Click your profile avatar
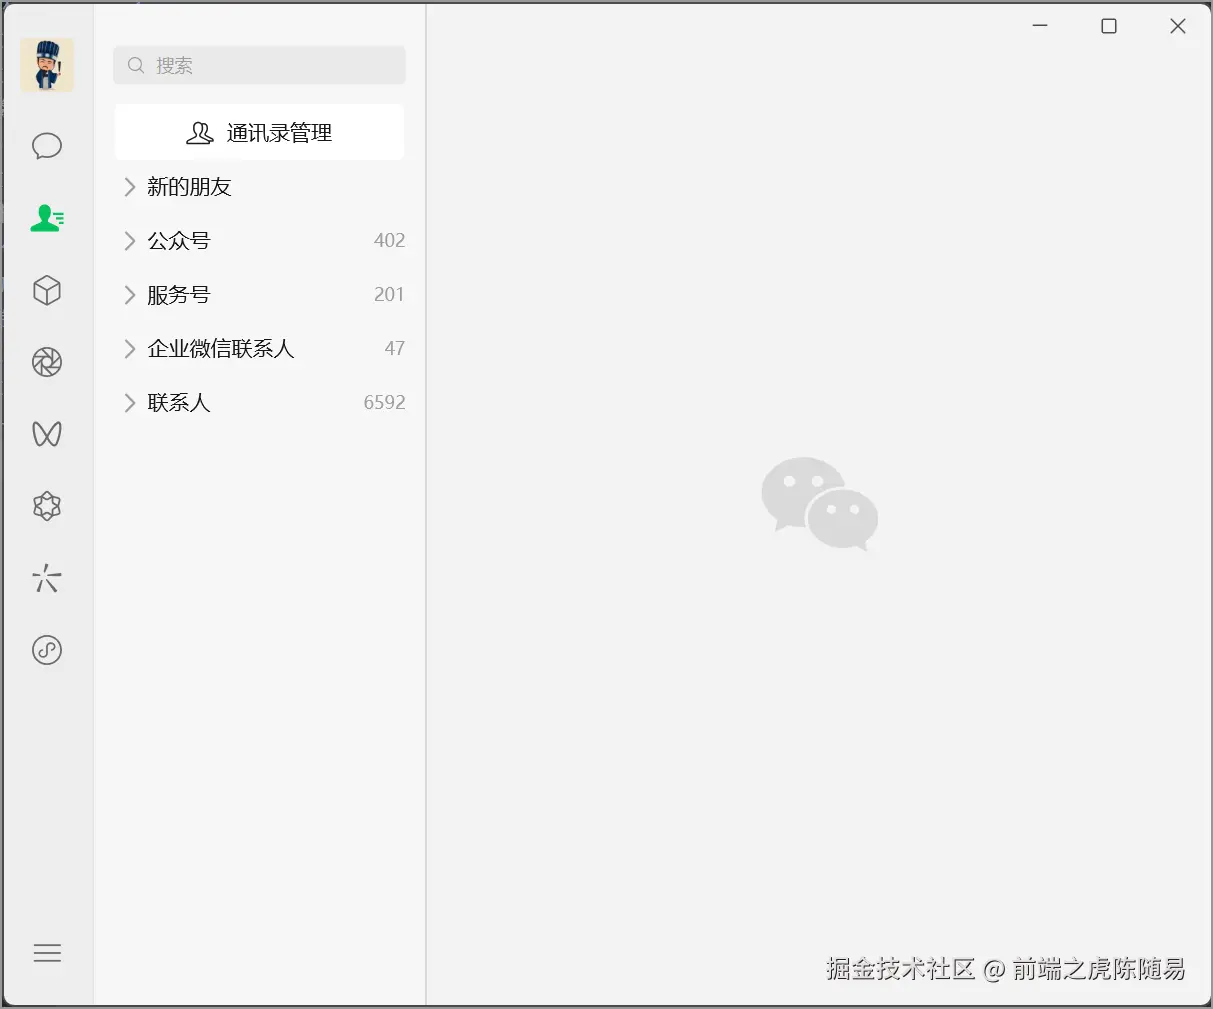1213x1009 pixels. coord(46,64)
